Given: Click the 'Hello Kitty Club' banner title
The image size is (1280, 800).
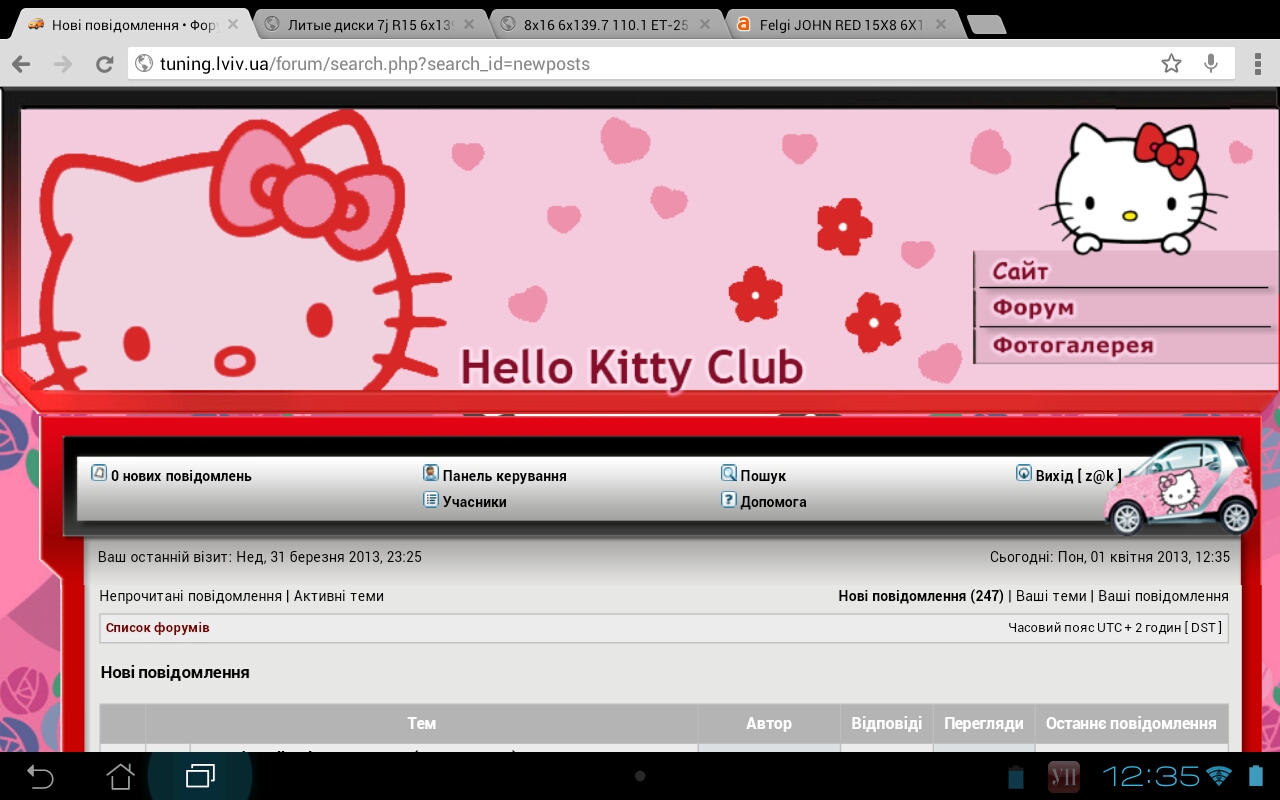Looking at the screenshot, I should point(632,369).
